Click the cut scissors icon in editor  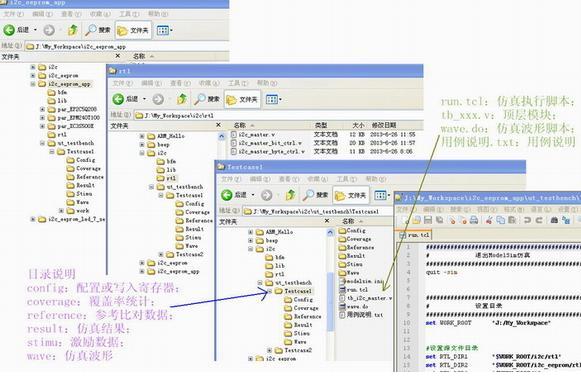tap(489, 220)
